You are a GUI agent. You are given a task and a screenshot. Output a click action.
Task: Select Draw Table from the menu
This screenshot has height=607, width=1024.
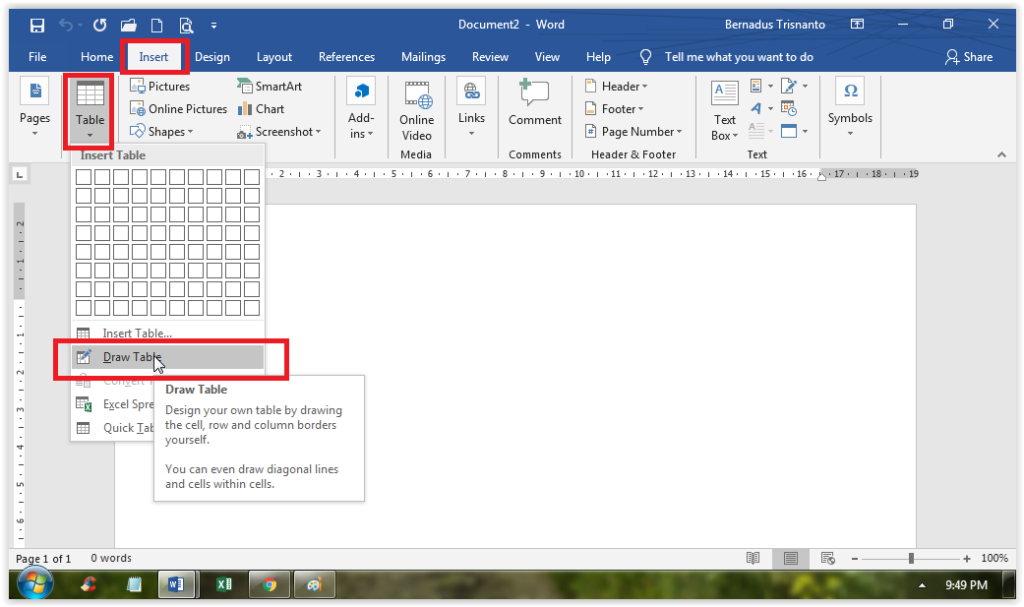[132, 357]
